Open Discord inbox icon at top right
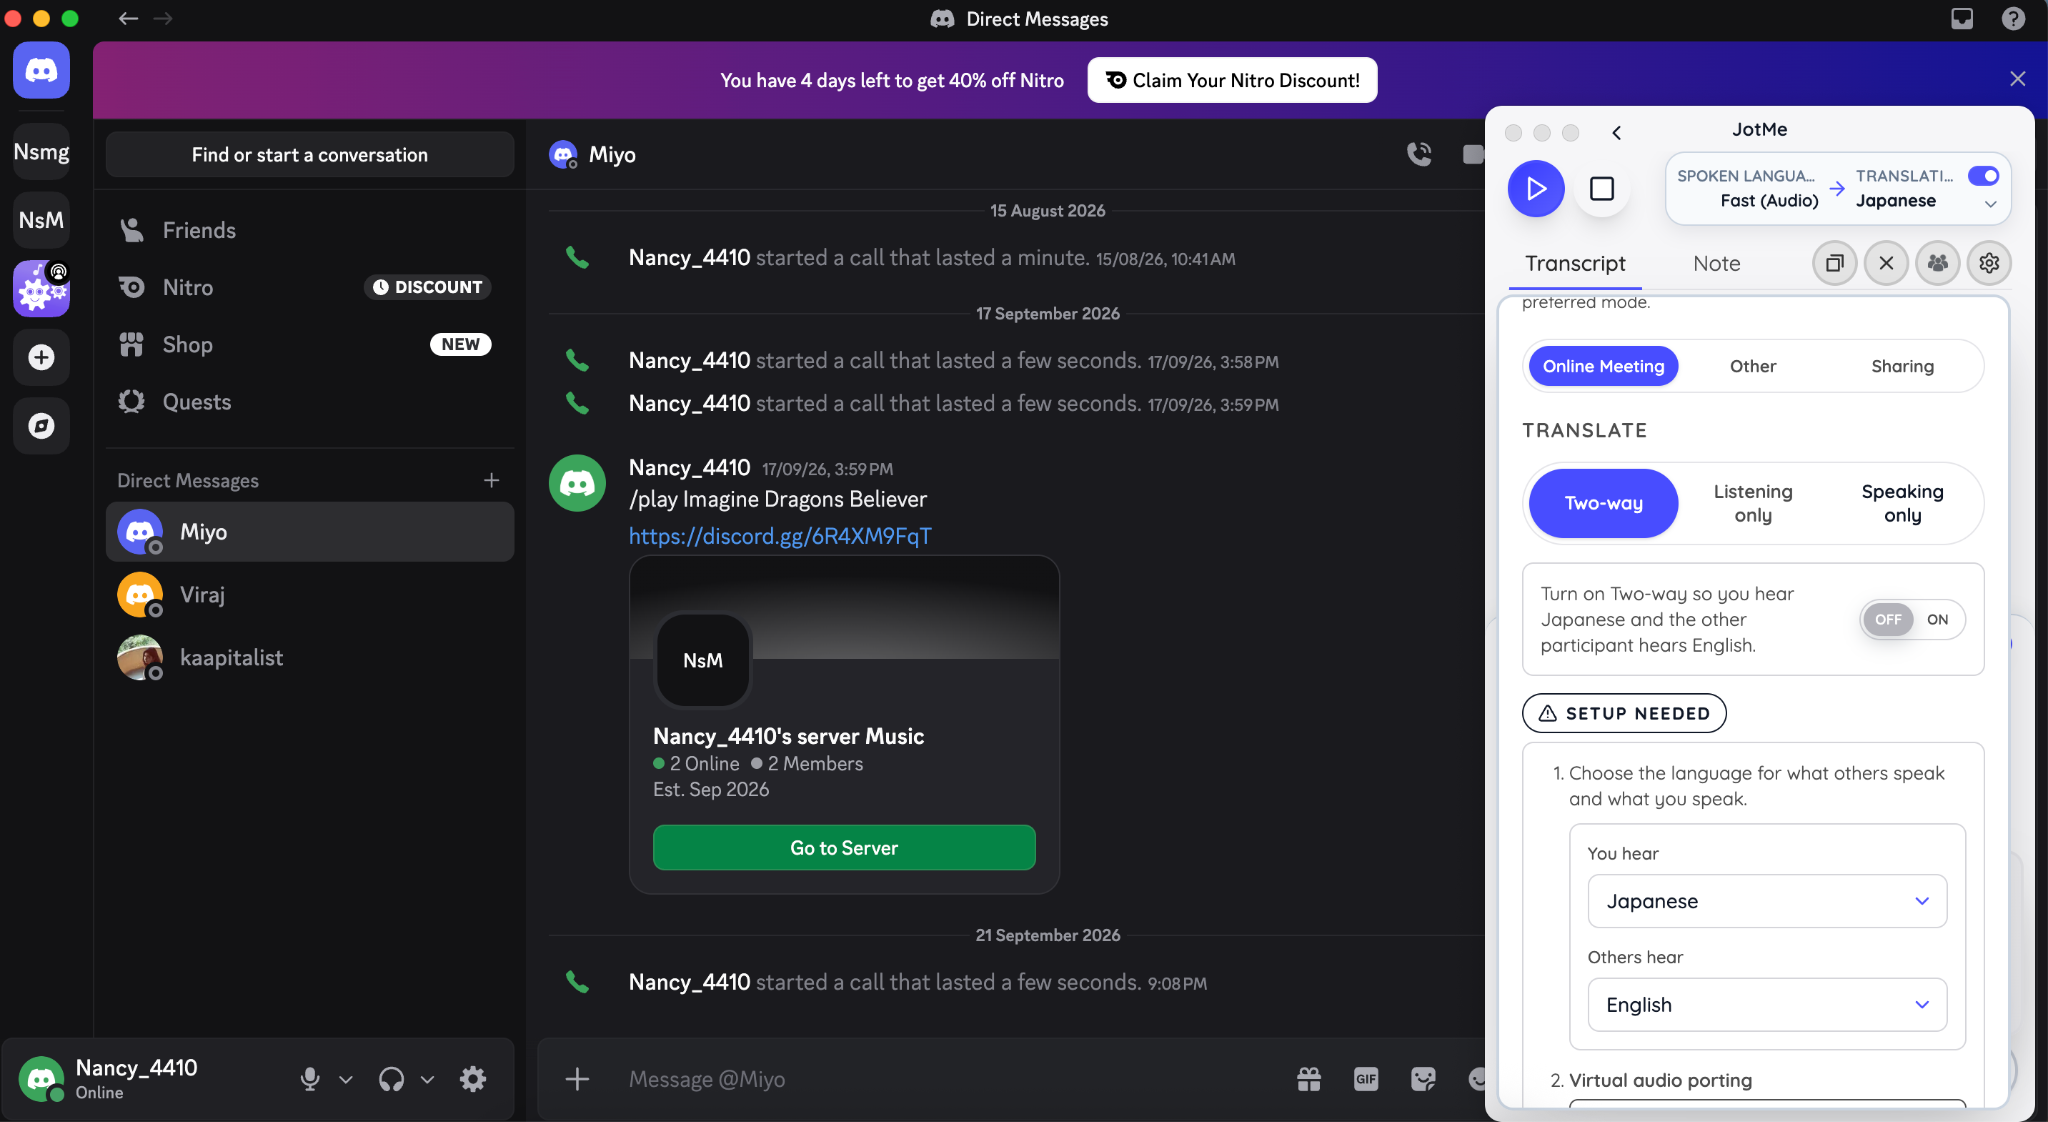Screen dimensions: 2048x1122 (1962, 18)
